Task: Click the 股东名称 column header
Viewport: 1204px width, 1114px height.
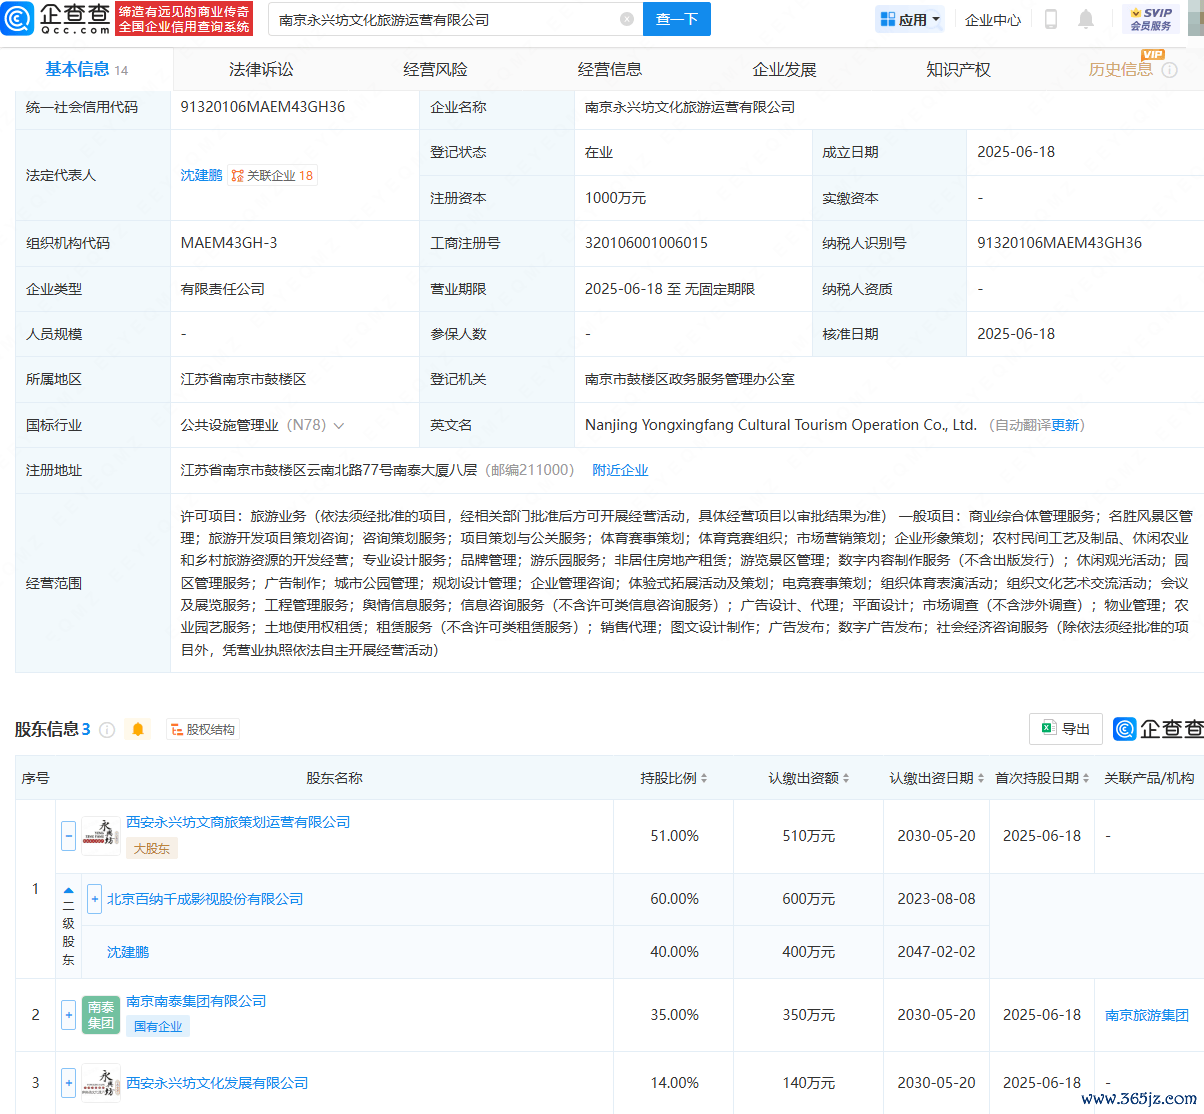Action: pyautogui.click(x=334, y=778)
